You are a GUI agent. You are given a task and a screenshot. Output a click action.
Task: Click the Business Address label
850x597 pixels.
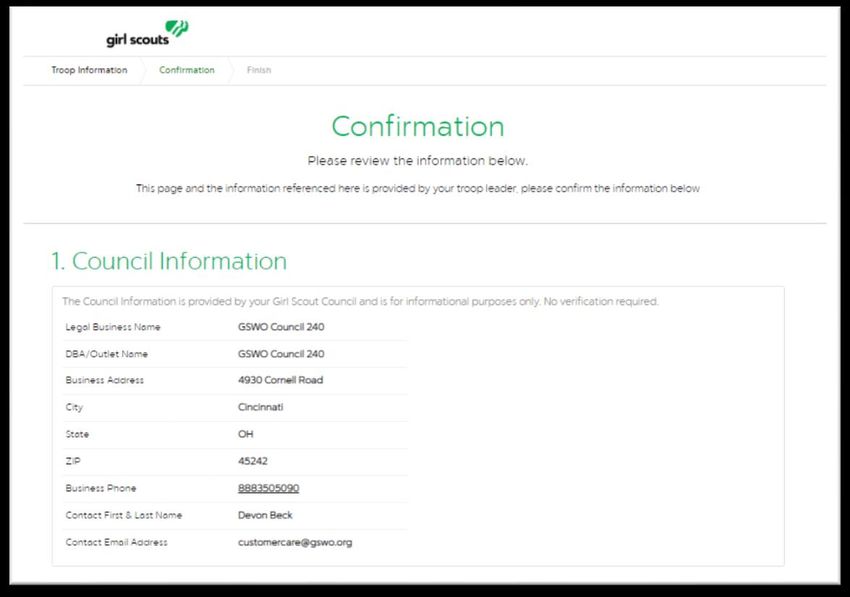click(x=105, y=380)
